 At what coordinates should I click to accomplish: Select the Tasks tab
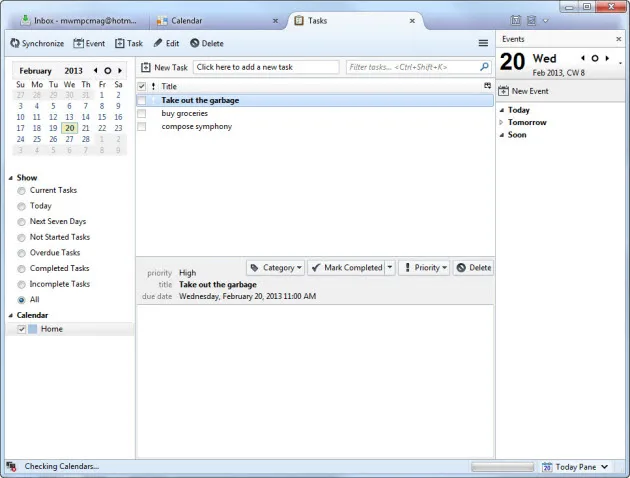click(355, 21)
